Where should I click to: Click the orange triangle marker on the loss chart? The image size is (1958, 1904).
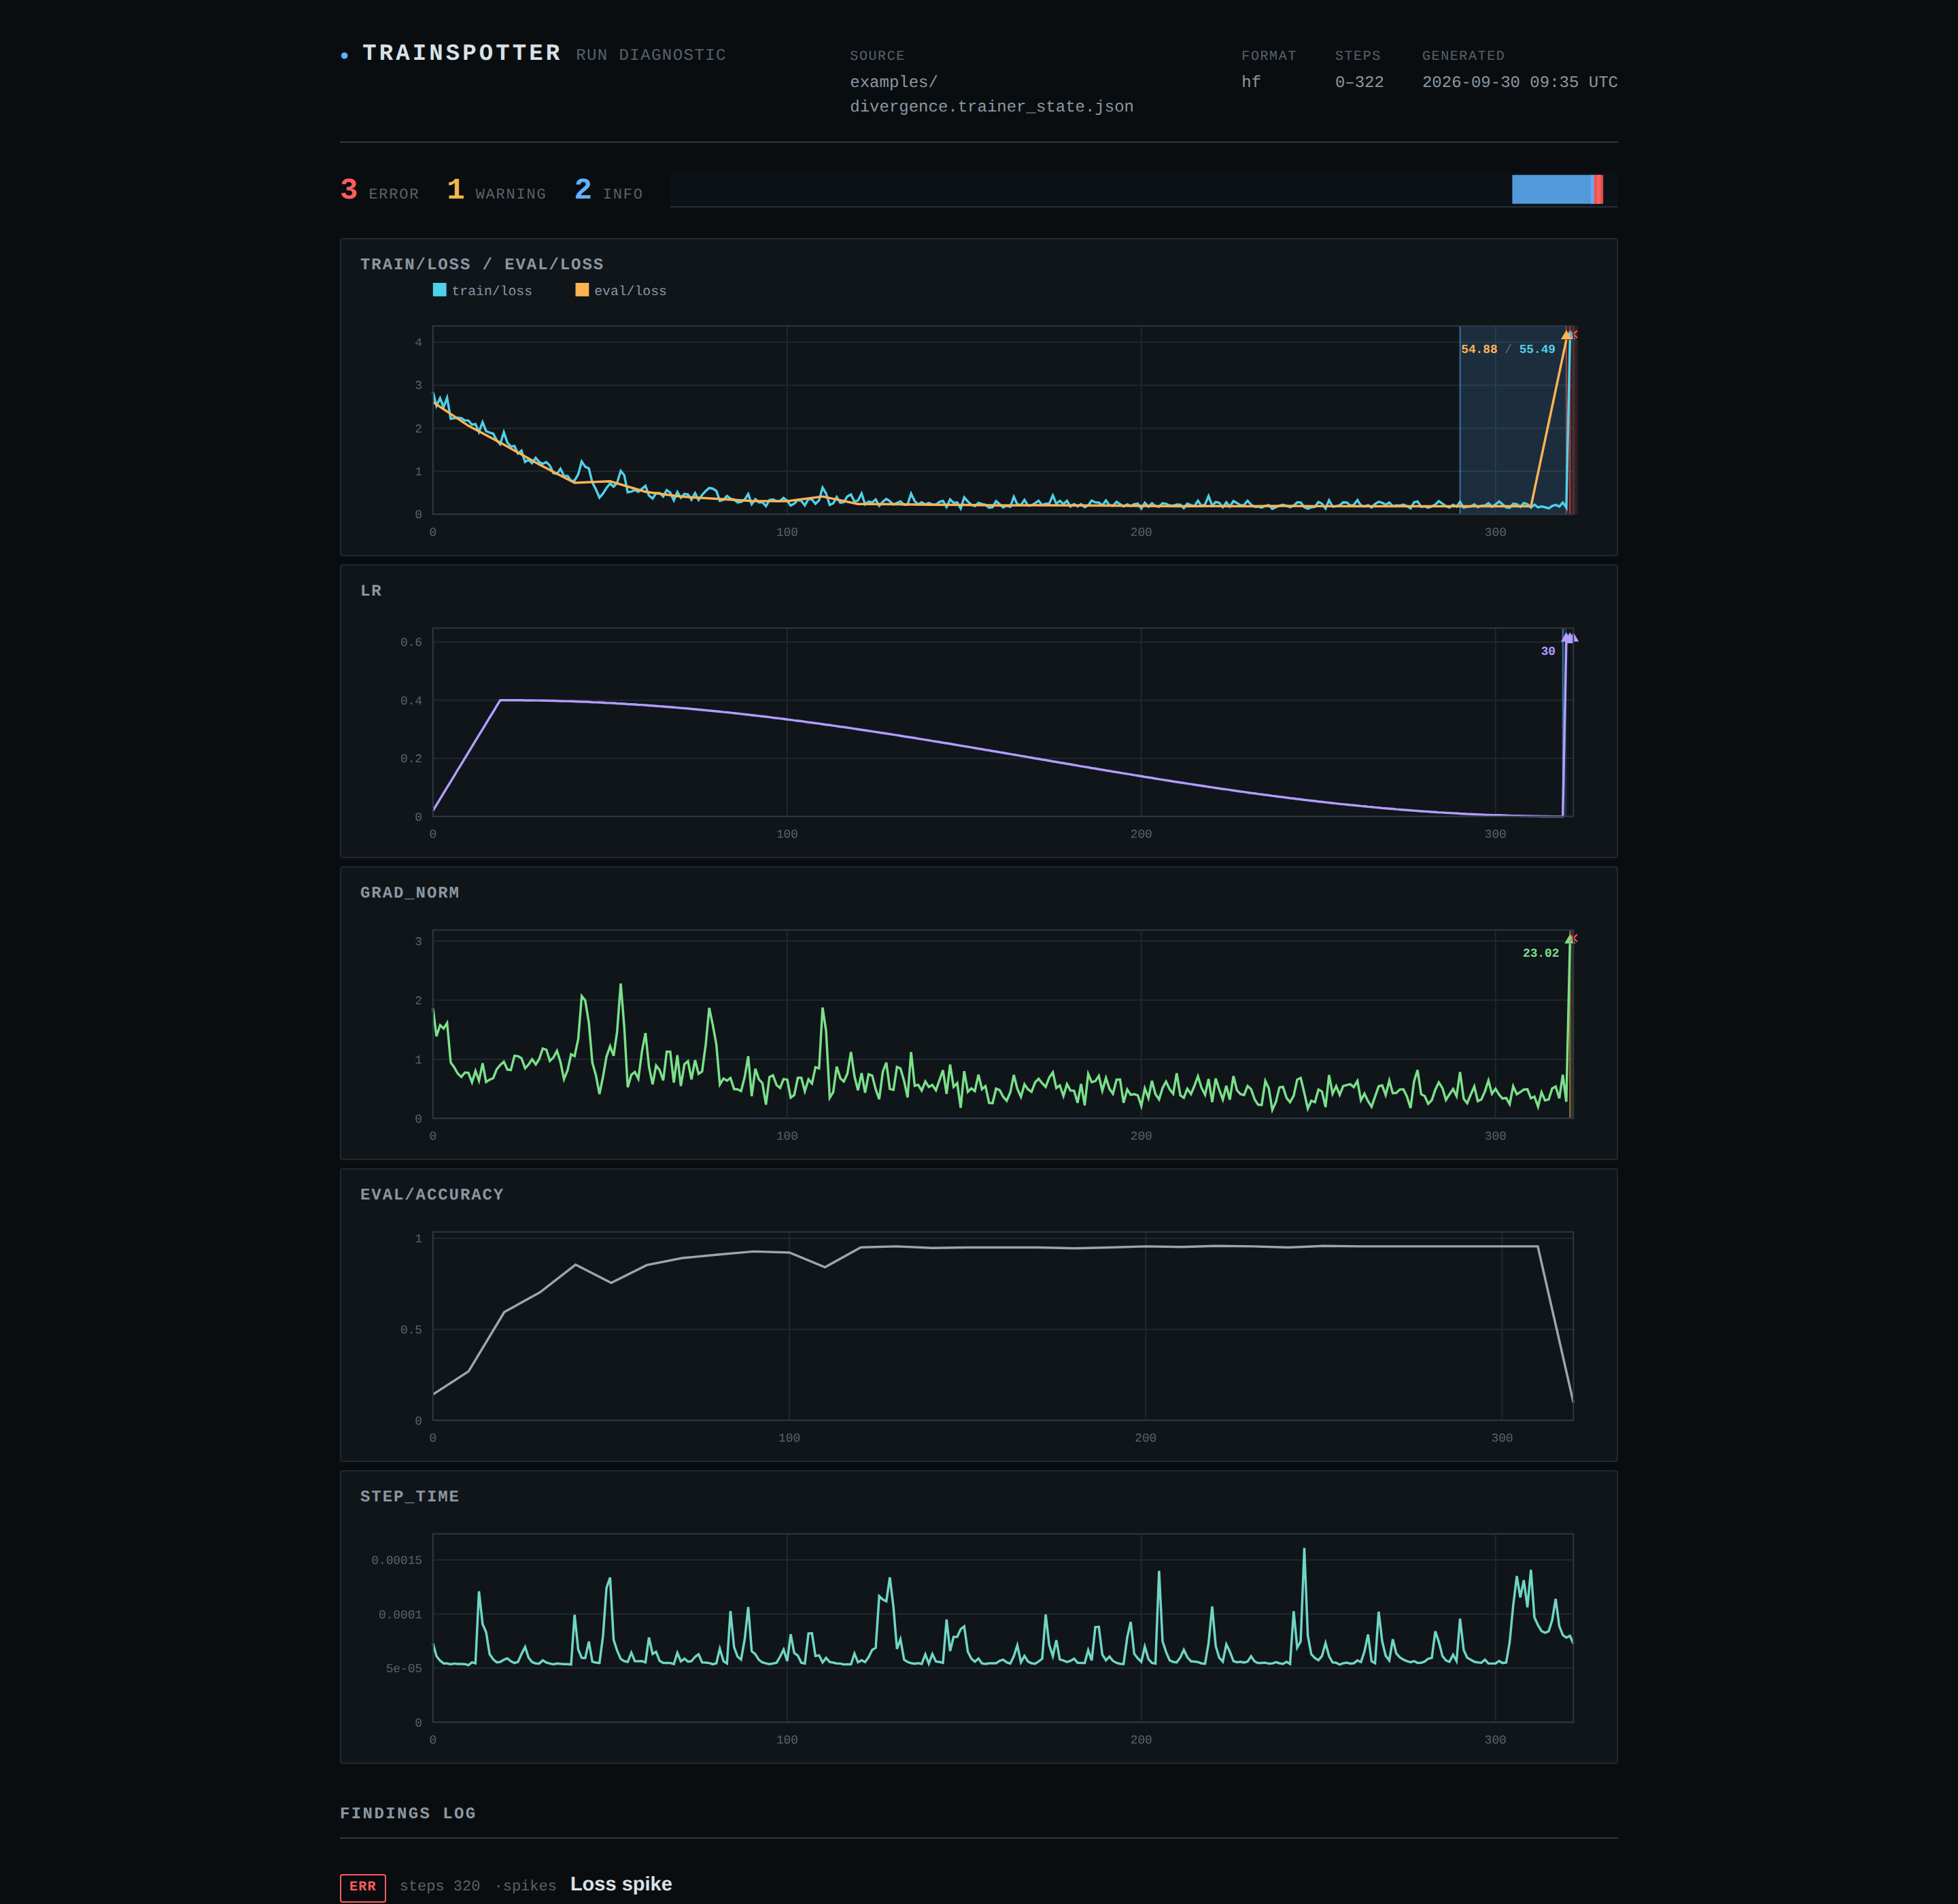tap(1566, 335)
